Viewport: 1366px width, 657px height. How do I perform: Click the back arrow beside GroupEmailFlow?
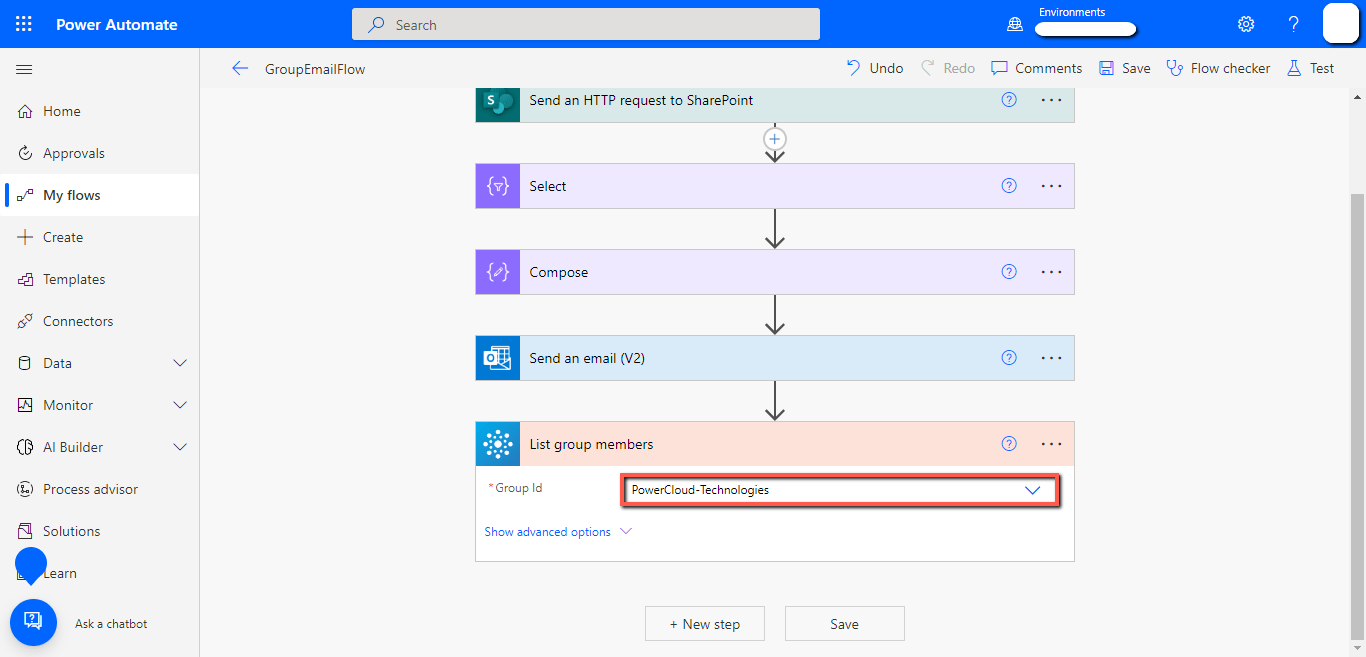(239, 69)
